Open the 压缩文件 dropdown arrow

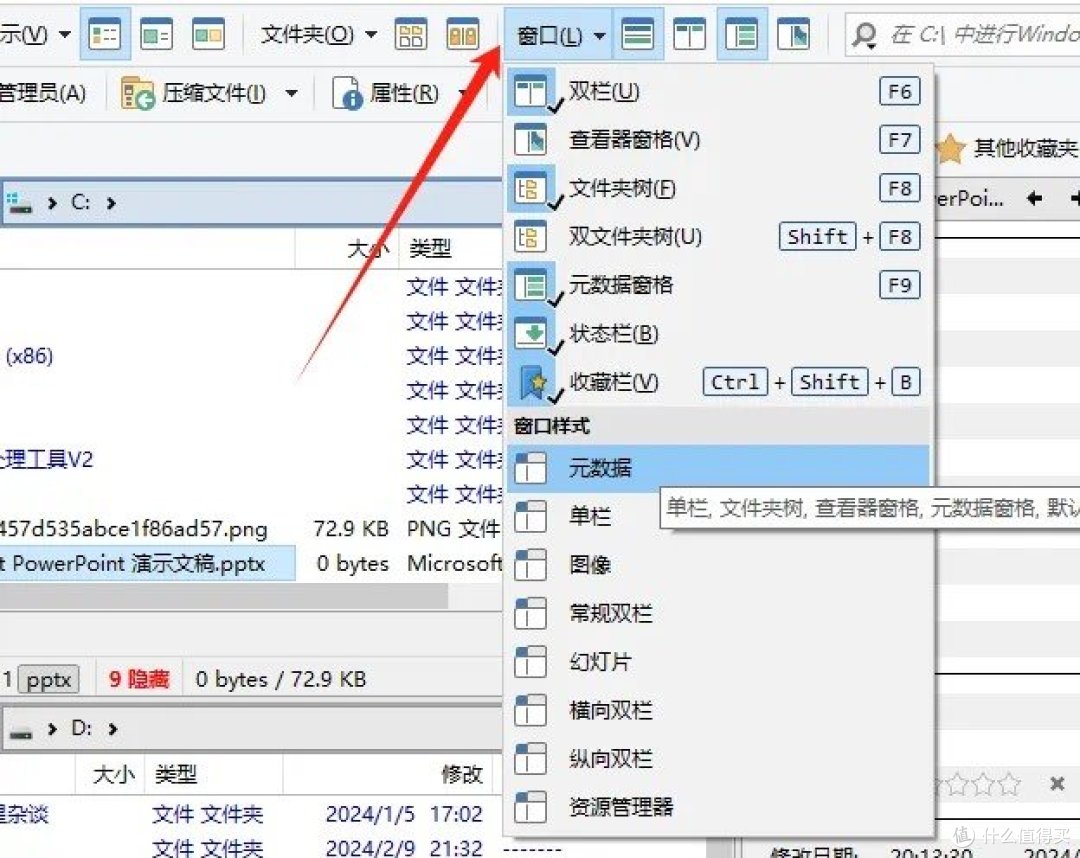pyautogui.click(x=291, y=91)
